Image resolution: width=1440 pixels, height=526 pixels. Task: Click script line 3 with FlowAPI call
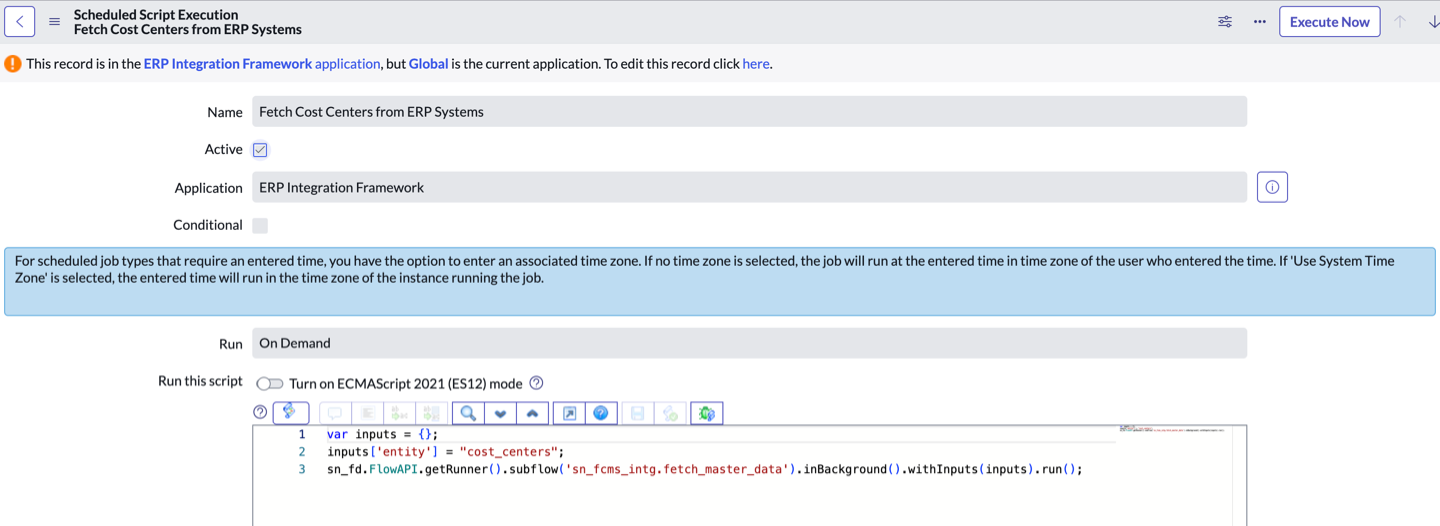point(704,469)
